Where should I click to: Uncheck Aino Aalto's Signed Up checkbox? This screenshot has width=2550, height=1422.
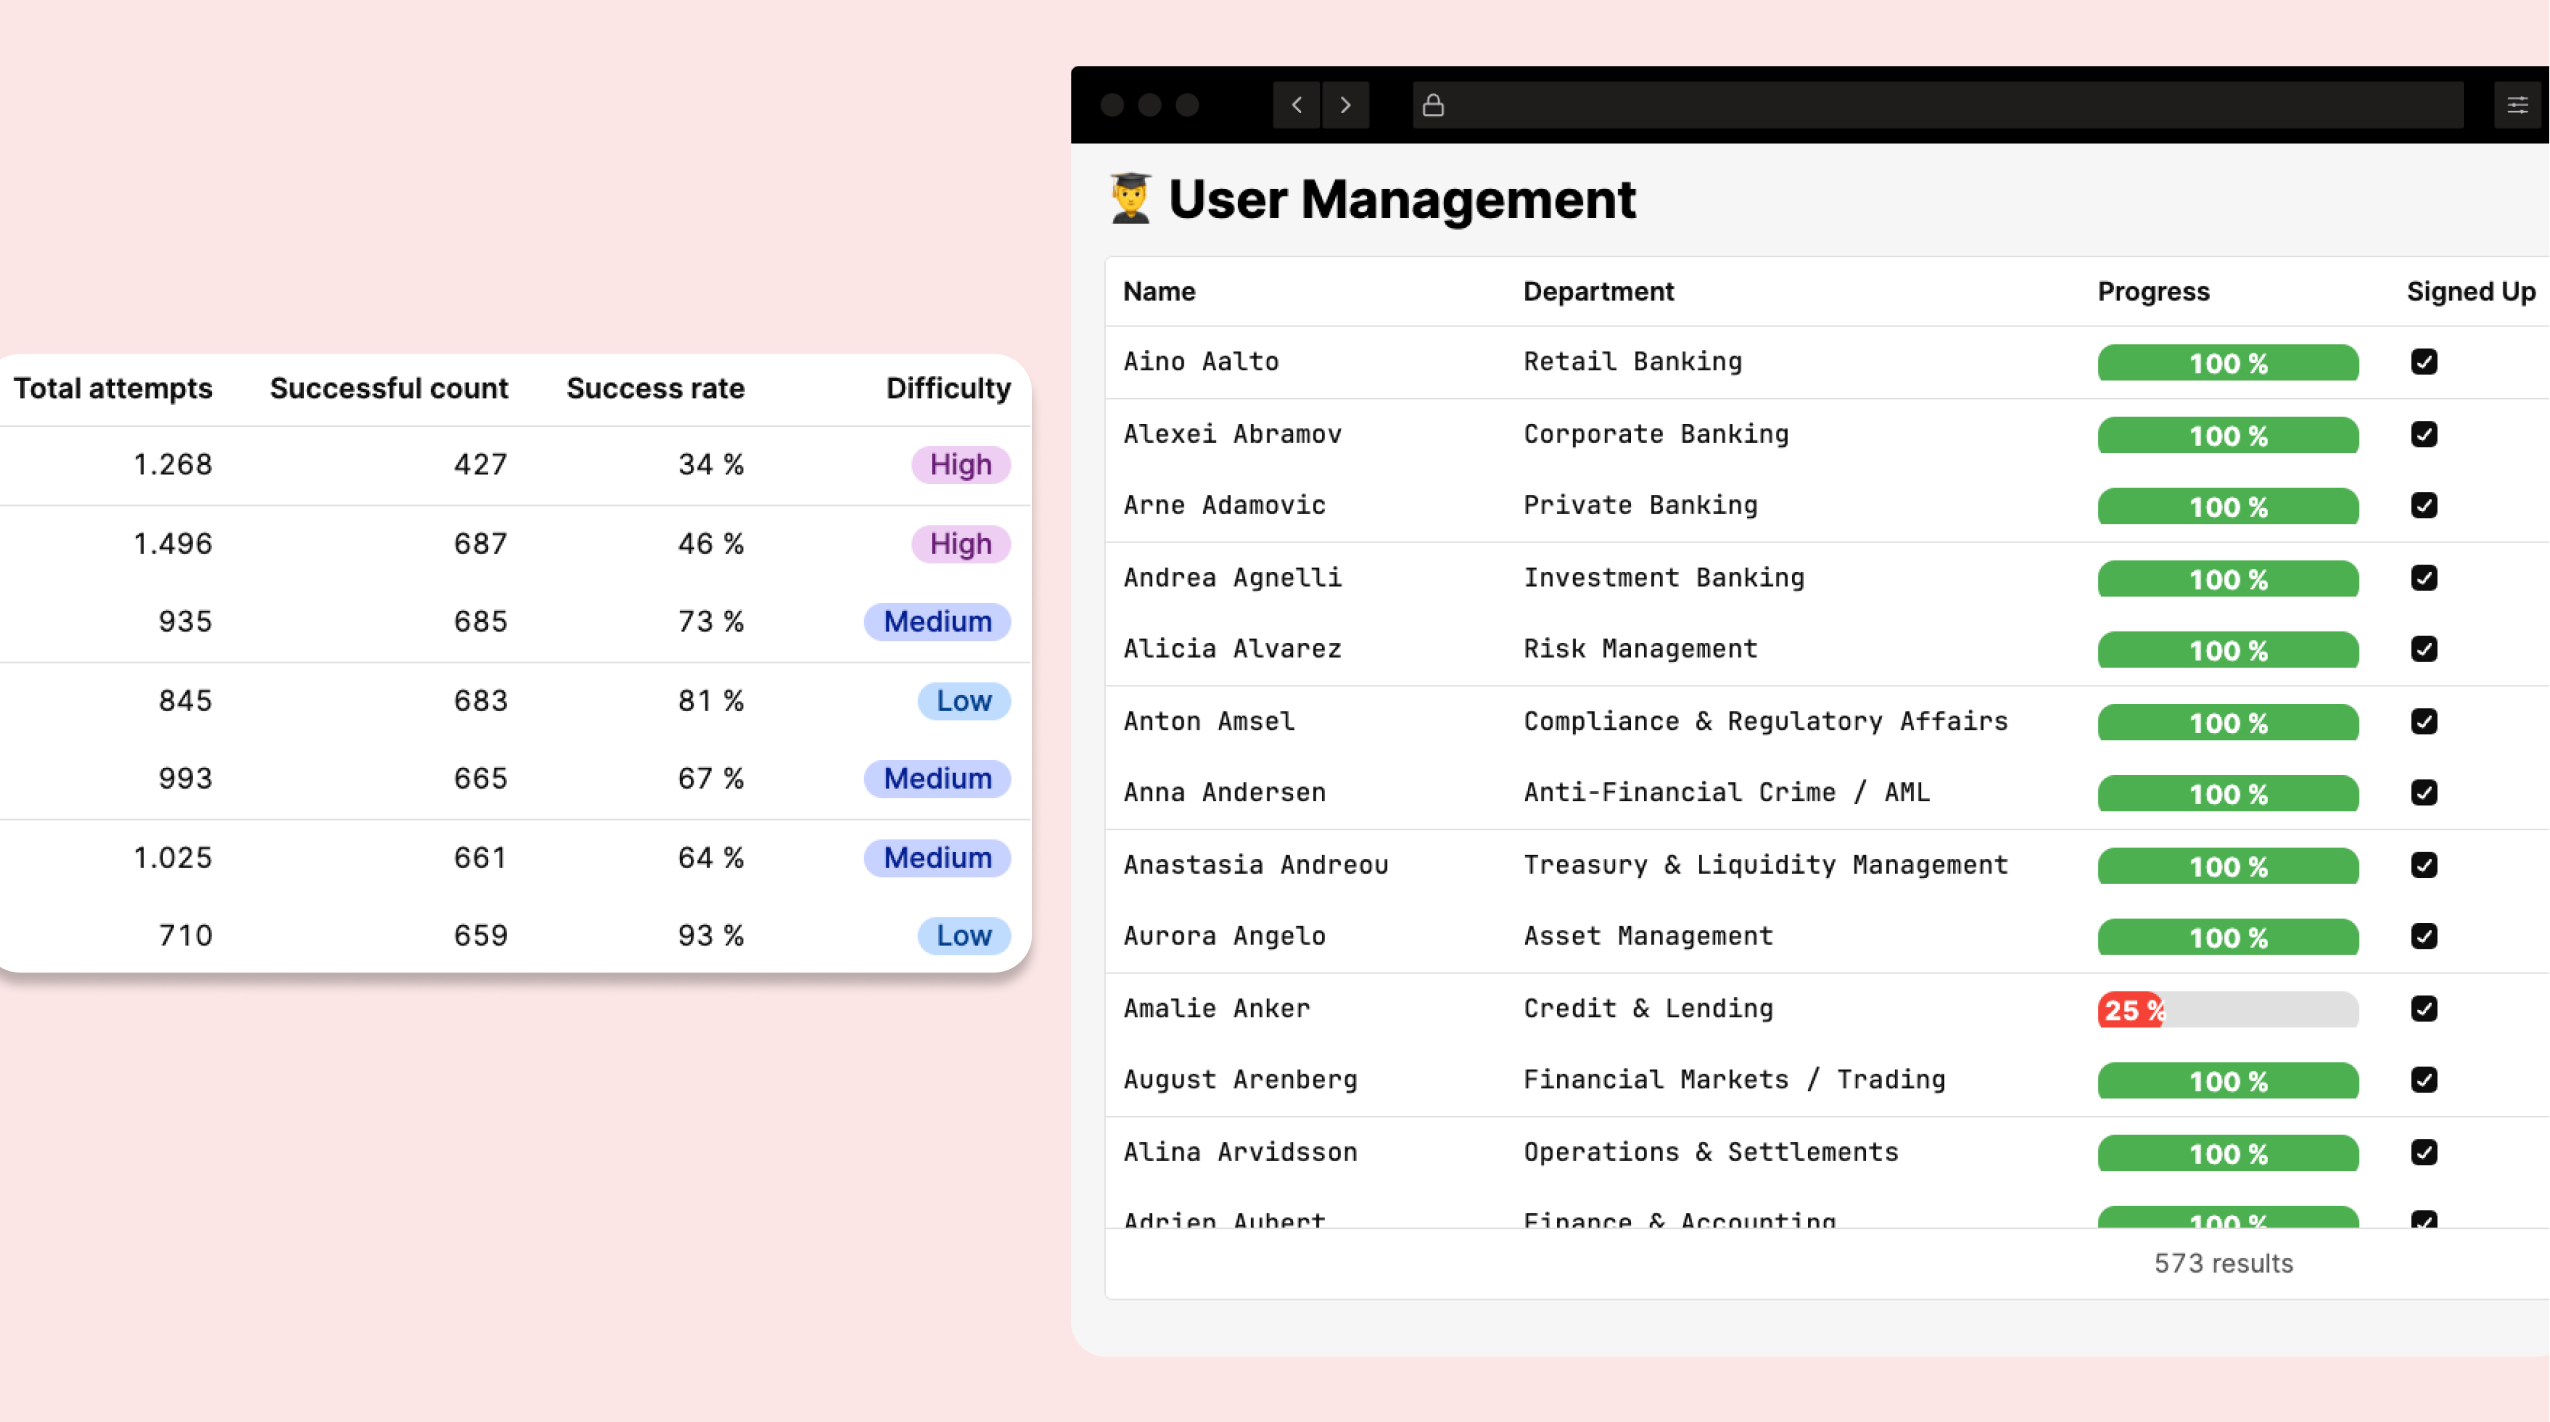point(2425,362)
